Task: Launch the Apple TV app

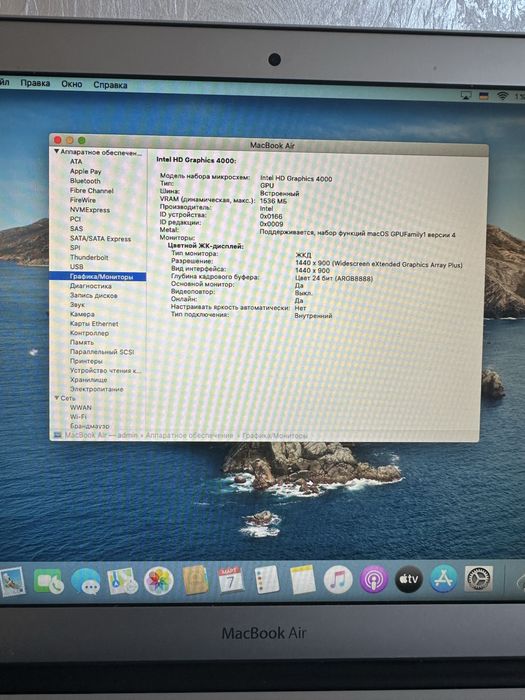Action: click(408, 579)
